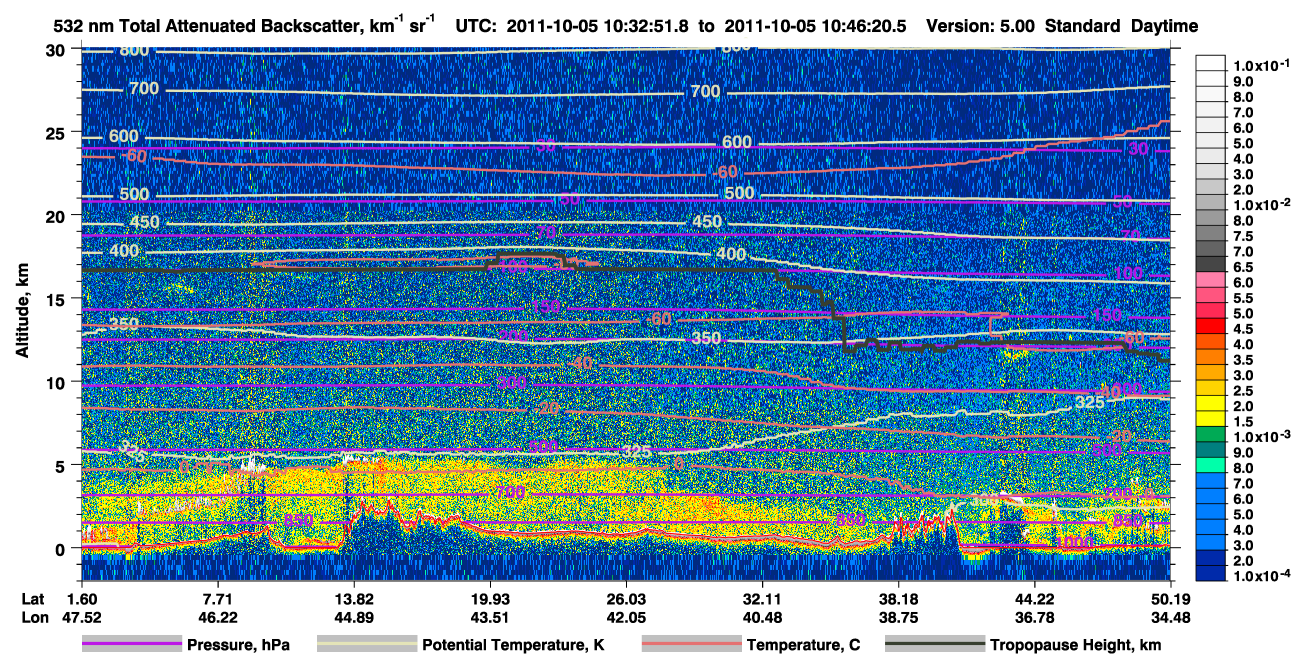This screenshot has width=1300, height=667.
Task: Click the longitude value '42.05'
Action: click(625, 618)
